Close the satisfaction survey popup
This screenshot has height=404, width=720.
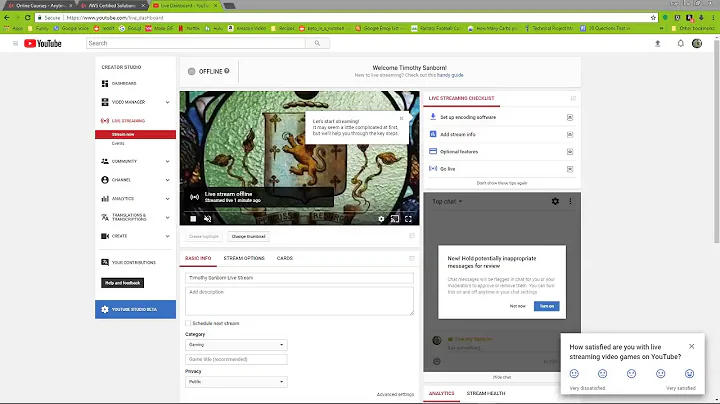[x=692, y=346]
